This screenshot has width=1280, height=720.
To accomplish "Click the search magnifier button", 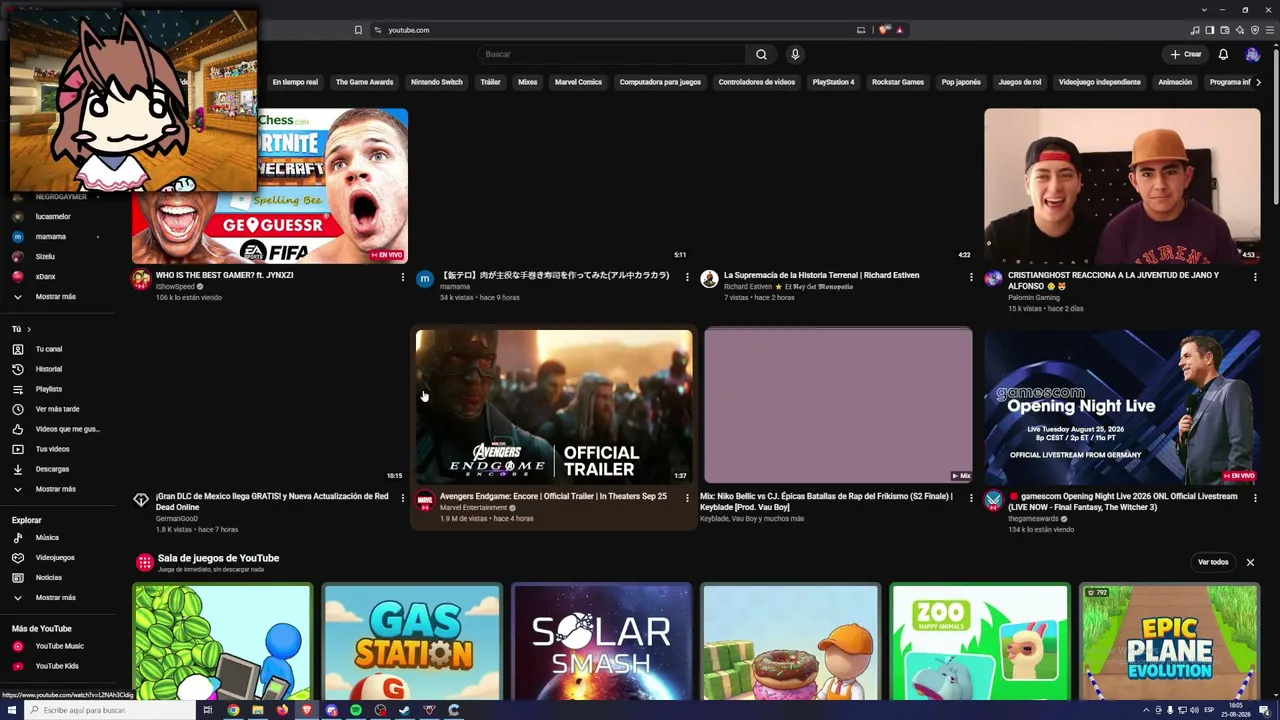I will point(761,54).
